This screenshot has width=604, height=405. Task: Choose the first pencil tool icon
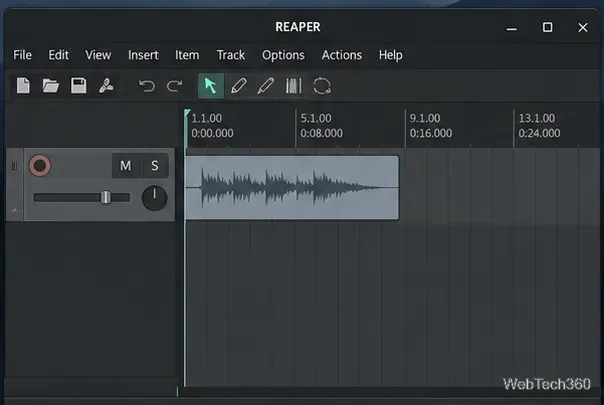pos(238,86)
